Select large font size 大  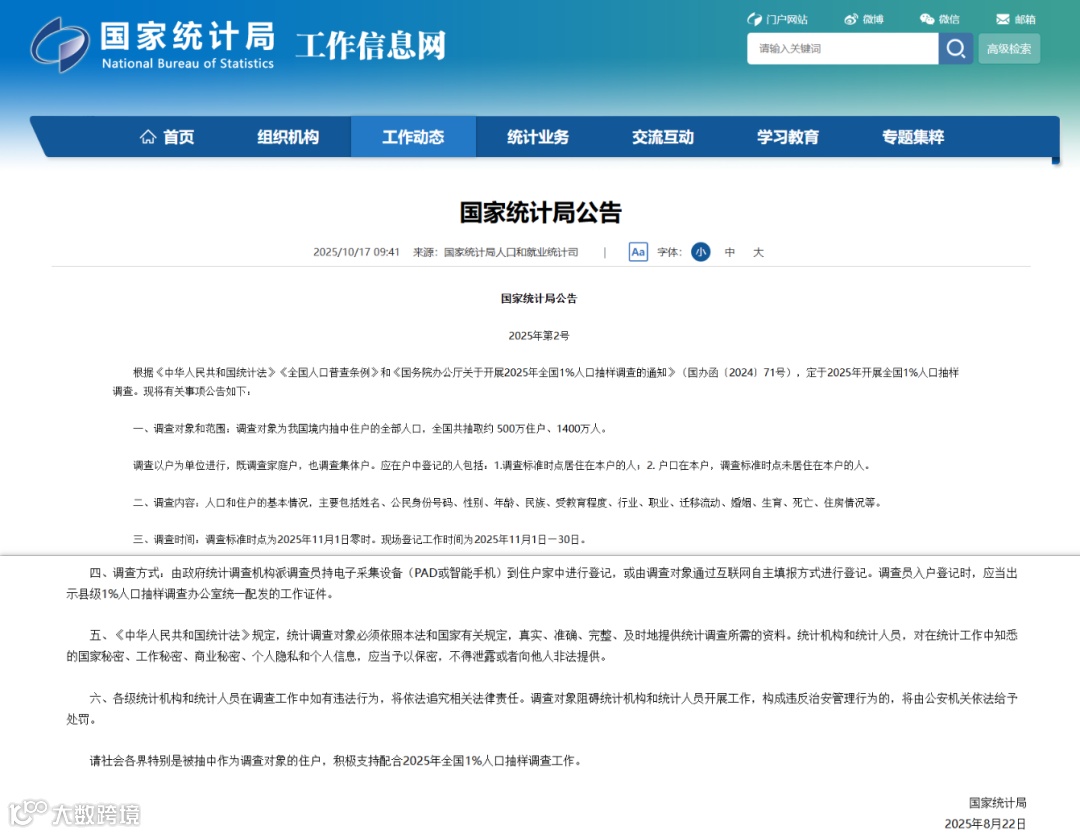click(758, 252)
